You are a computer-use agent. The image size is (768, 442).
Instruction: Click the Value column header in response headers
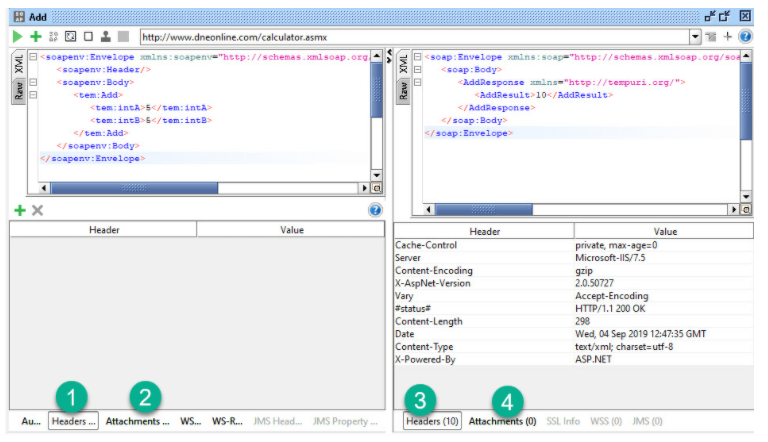pyautogui.click(x=665, y=231)
